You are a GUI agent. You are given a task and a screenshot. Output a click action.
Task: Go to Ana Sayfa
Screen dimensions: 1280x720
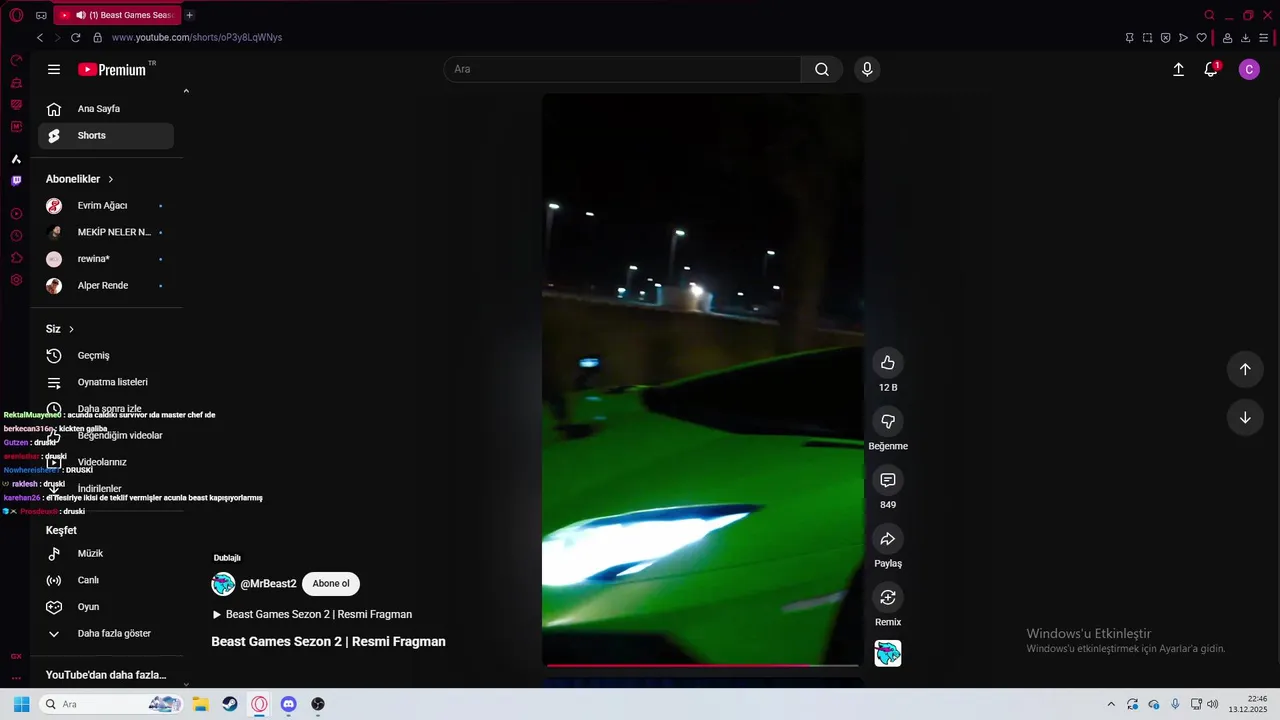pyautogui.click(x=106, y=109)
